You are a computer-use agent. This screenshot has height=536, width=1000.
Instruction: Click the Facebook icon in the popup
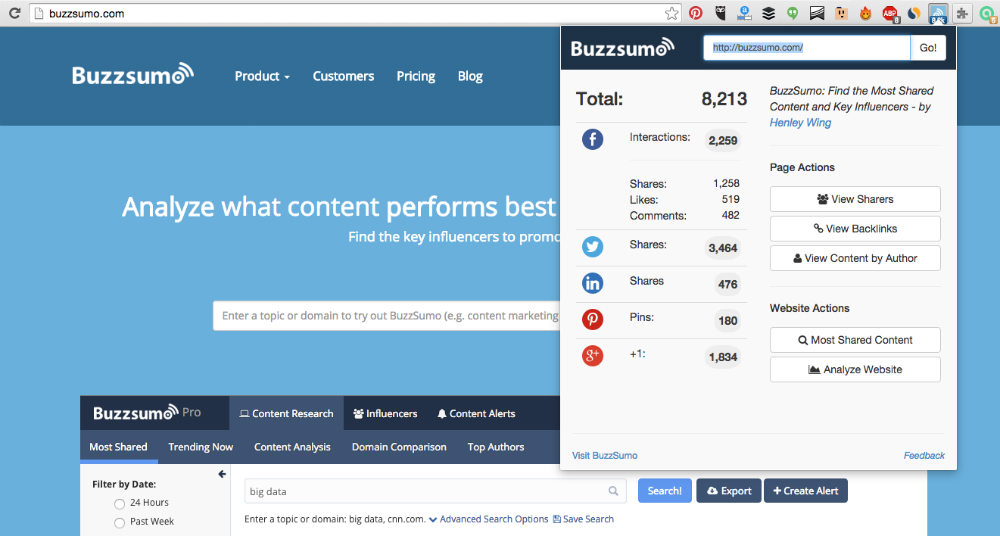(592, 139)
